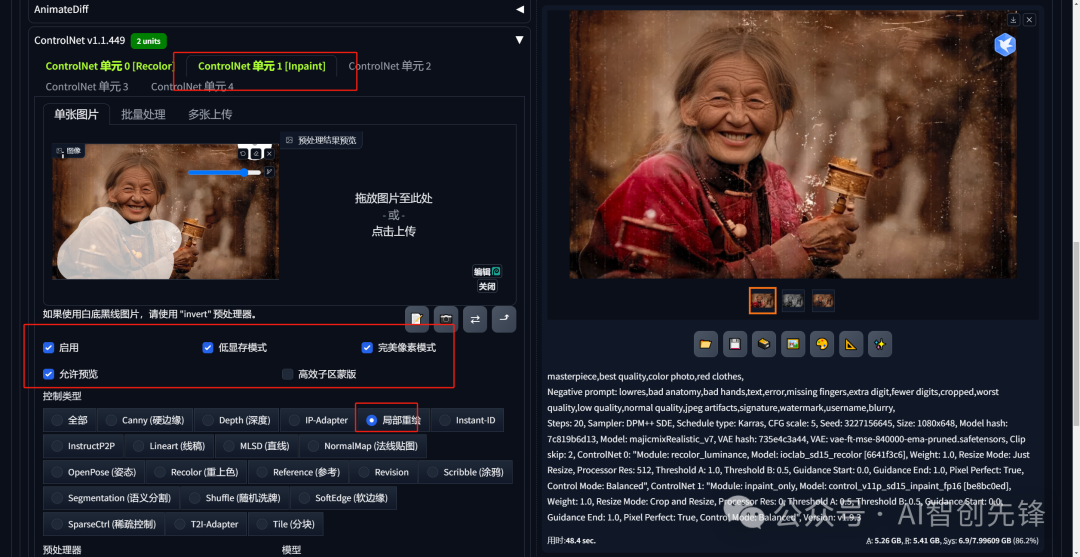The width and height of the screenshot is (1080, 557).
Task: Select Segmentation (语义分割) control type
Action: point(111,498)
